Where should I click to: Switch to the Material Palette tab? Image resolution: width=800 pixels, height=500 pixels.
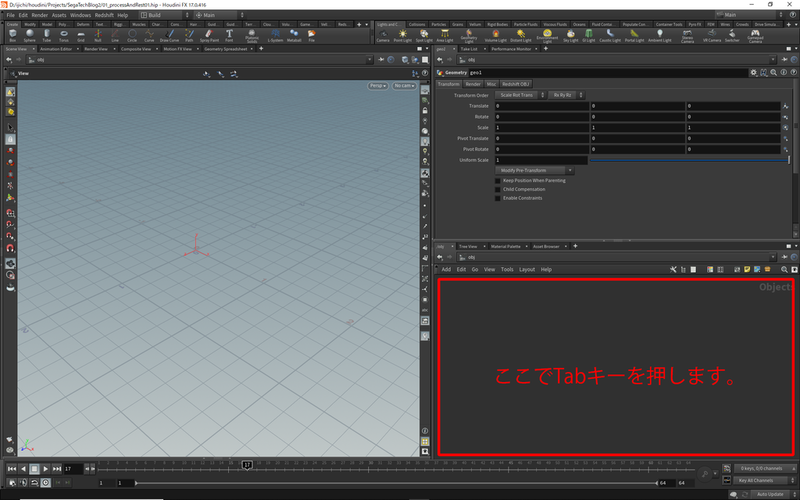[506, 246]
